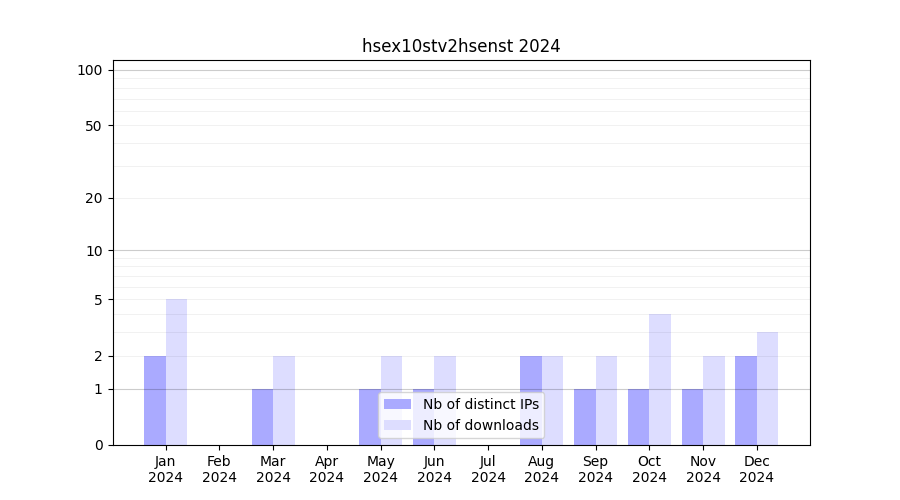Click the August distinct IPs bar

click(531, 400)
